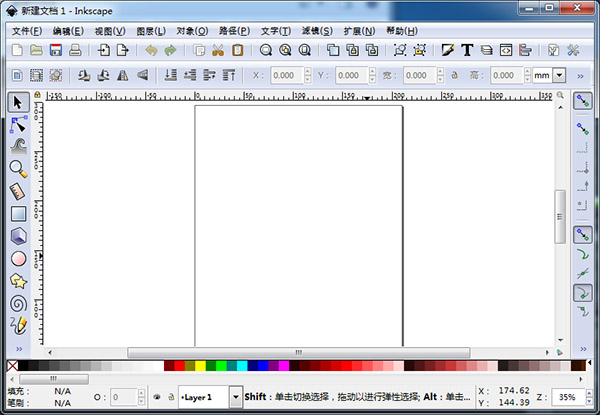Expand the Layer 1 selector dropdown
The image size is (600, 415).
[236, 397]
